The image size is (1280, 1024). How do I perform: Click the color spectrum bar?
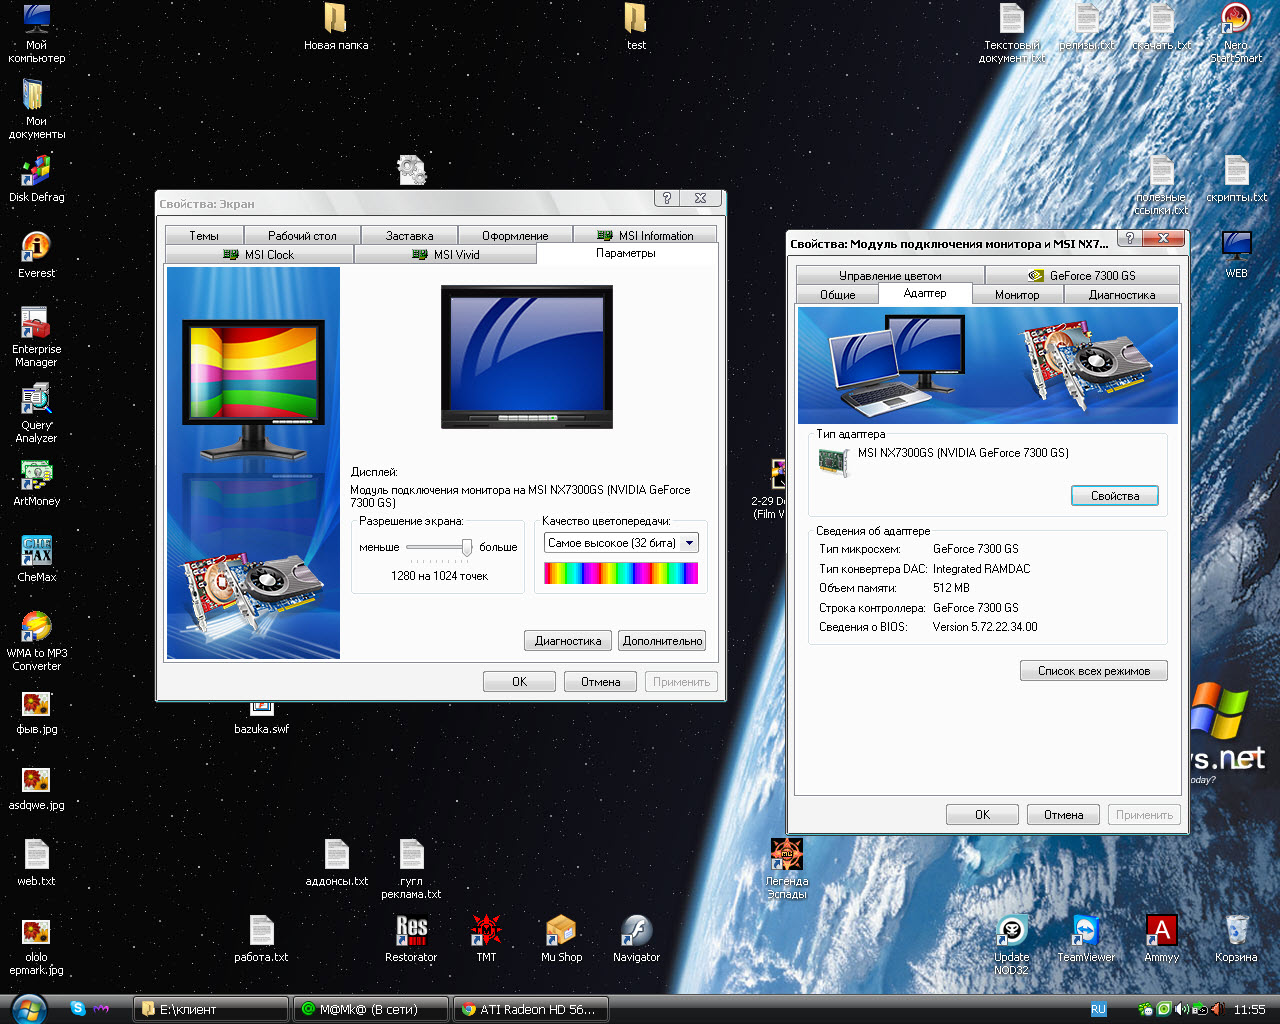[x=621, y=573]
